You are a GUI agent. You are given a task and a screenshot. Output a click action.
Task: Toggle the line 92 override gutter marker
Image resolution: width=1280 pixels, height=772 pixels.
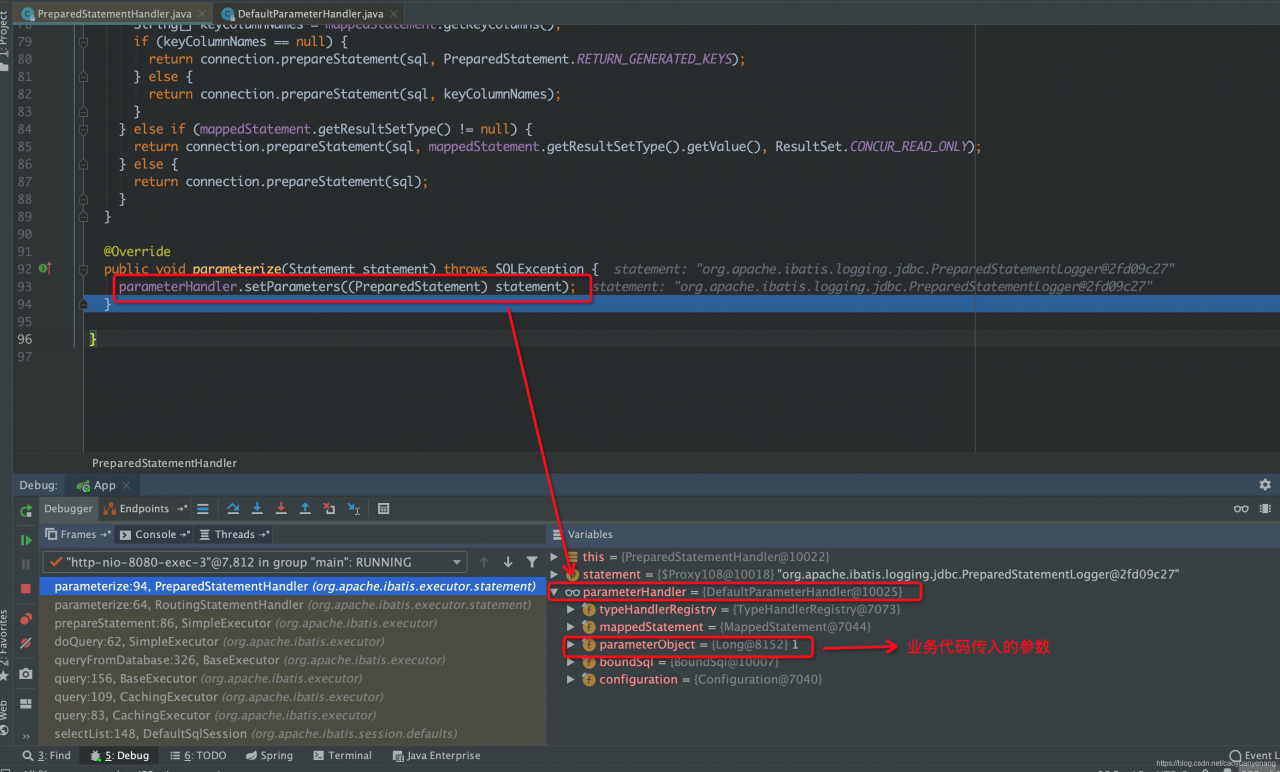tap(45, 269)
